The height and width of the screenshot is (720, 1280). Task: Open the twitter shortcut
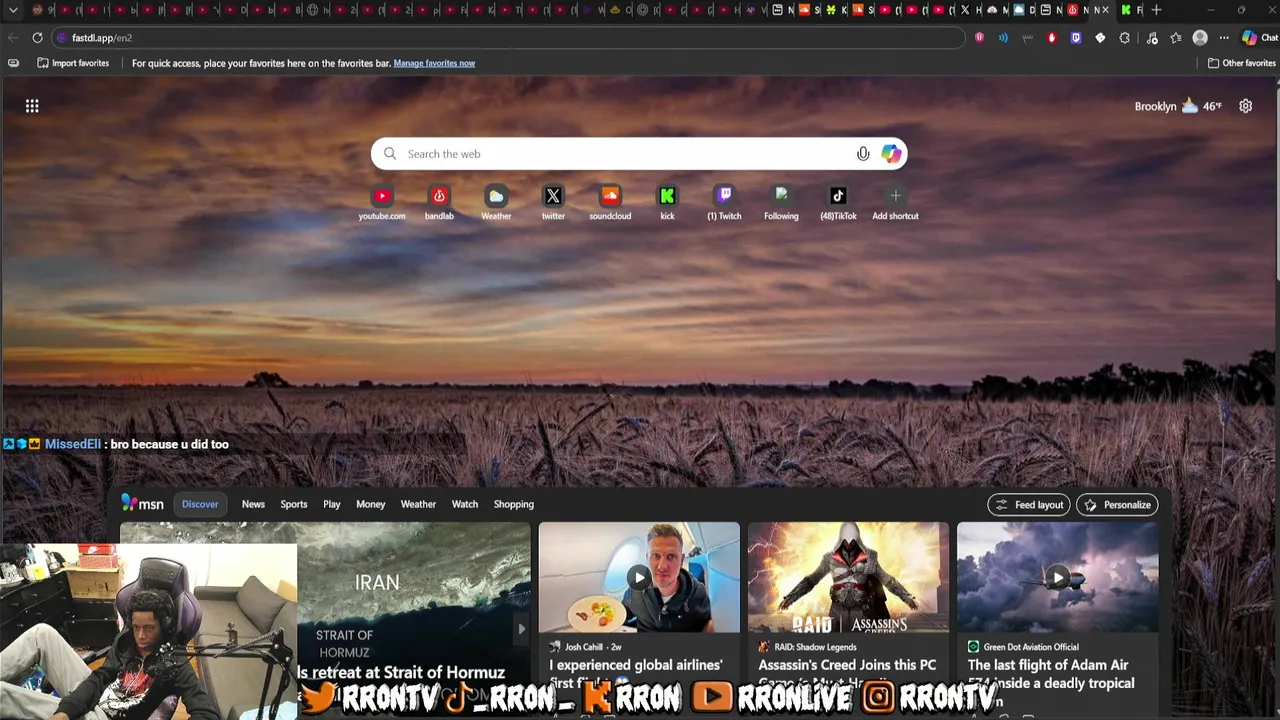[553, 202]
